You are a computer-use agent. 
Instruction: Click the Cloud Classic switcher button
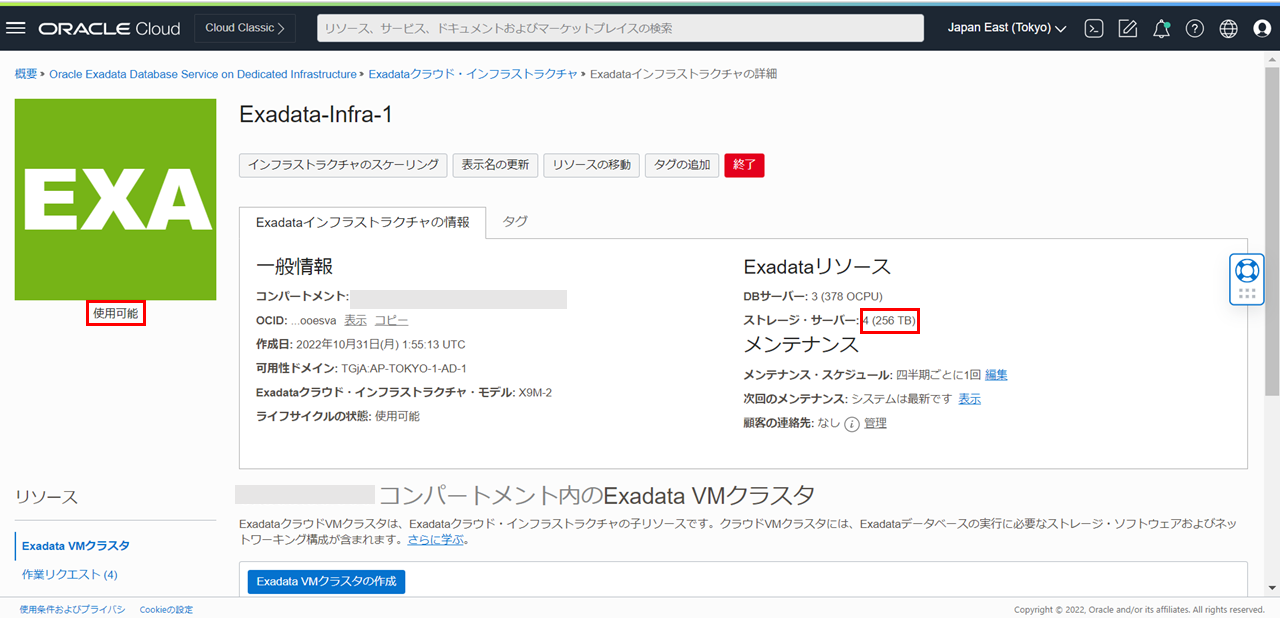[x=245, y=28]
